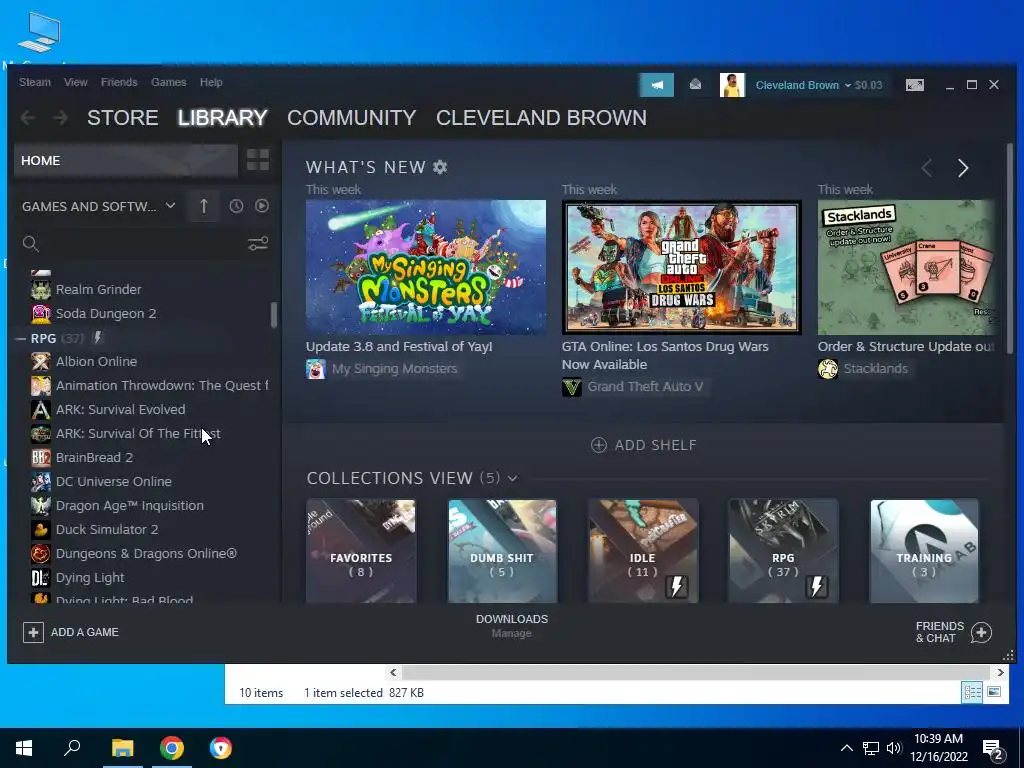Toggle recent activity clock filter
This screenshot has width=1024, height=768.
pyautogui.click(x=236, y=206)
